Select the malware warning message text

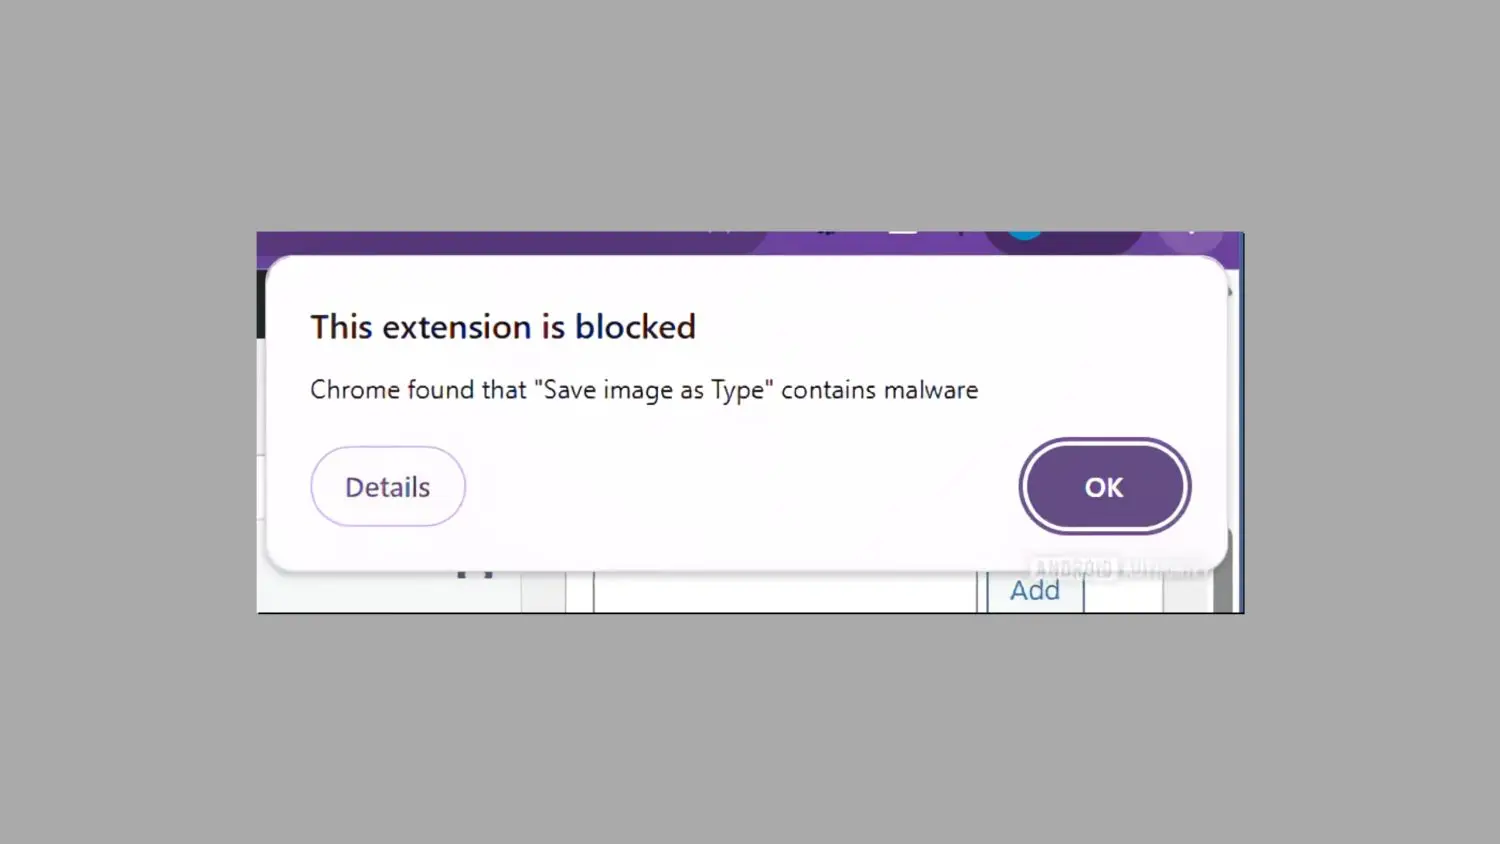(x=644, y=390)
